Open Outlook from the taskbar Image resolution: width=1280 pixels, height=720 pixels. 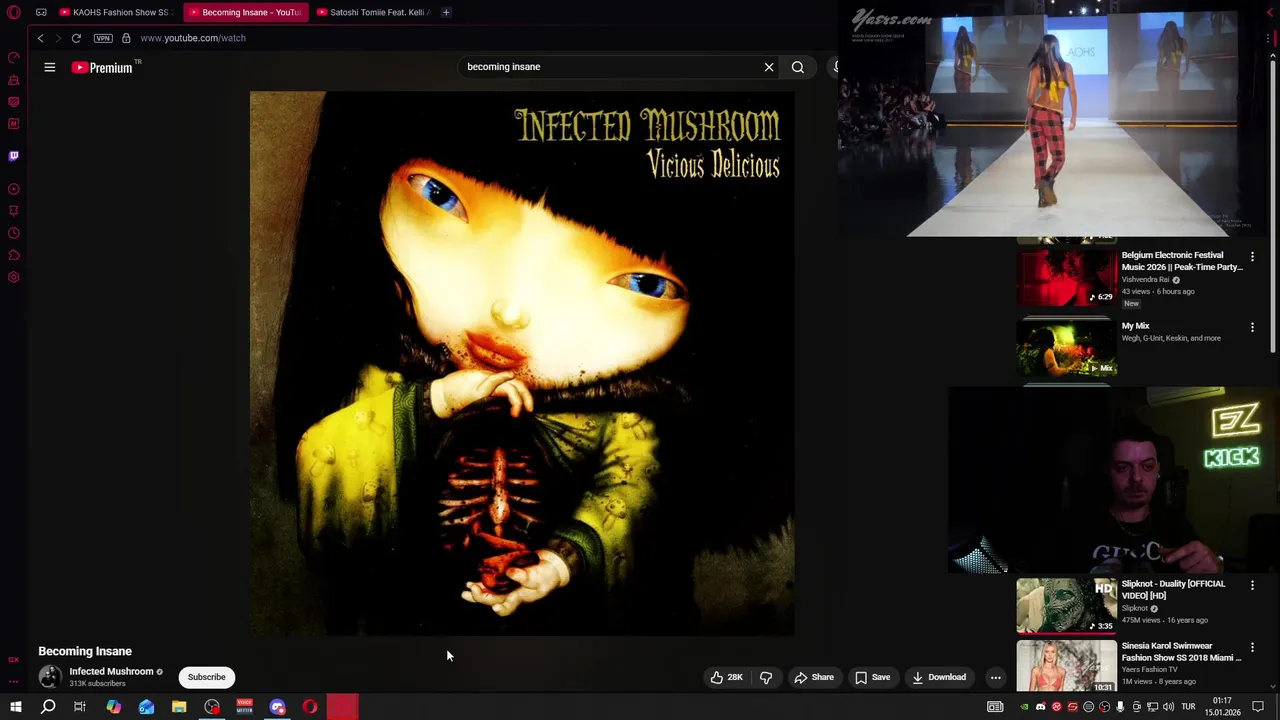pyautogui.click(x=146, y=707)
